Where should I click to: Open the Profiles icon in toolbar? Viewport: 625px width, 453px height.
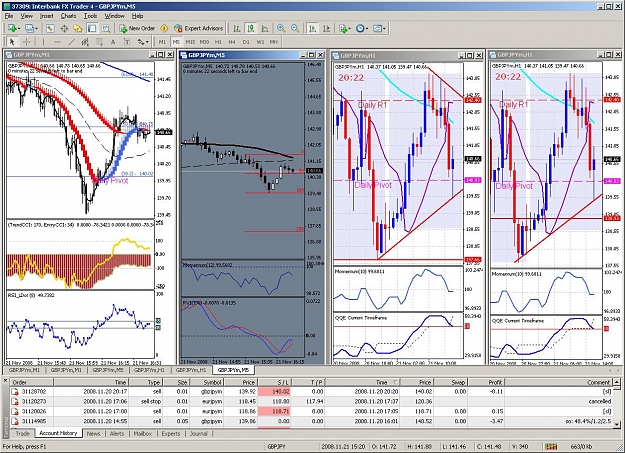tap(29, 28)
